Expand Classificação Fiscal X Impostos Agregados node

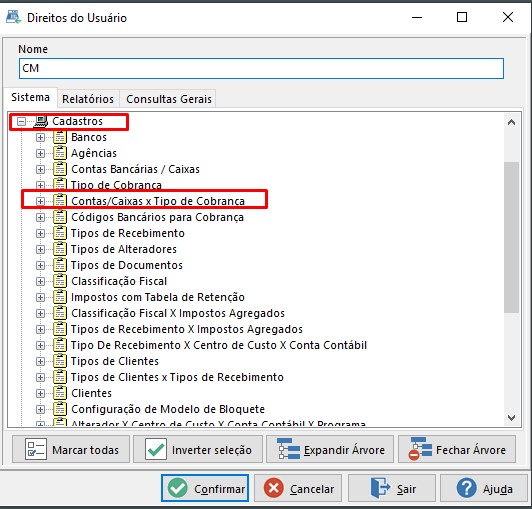click(40, 313)
